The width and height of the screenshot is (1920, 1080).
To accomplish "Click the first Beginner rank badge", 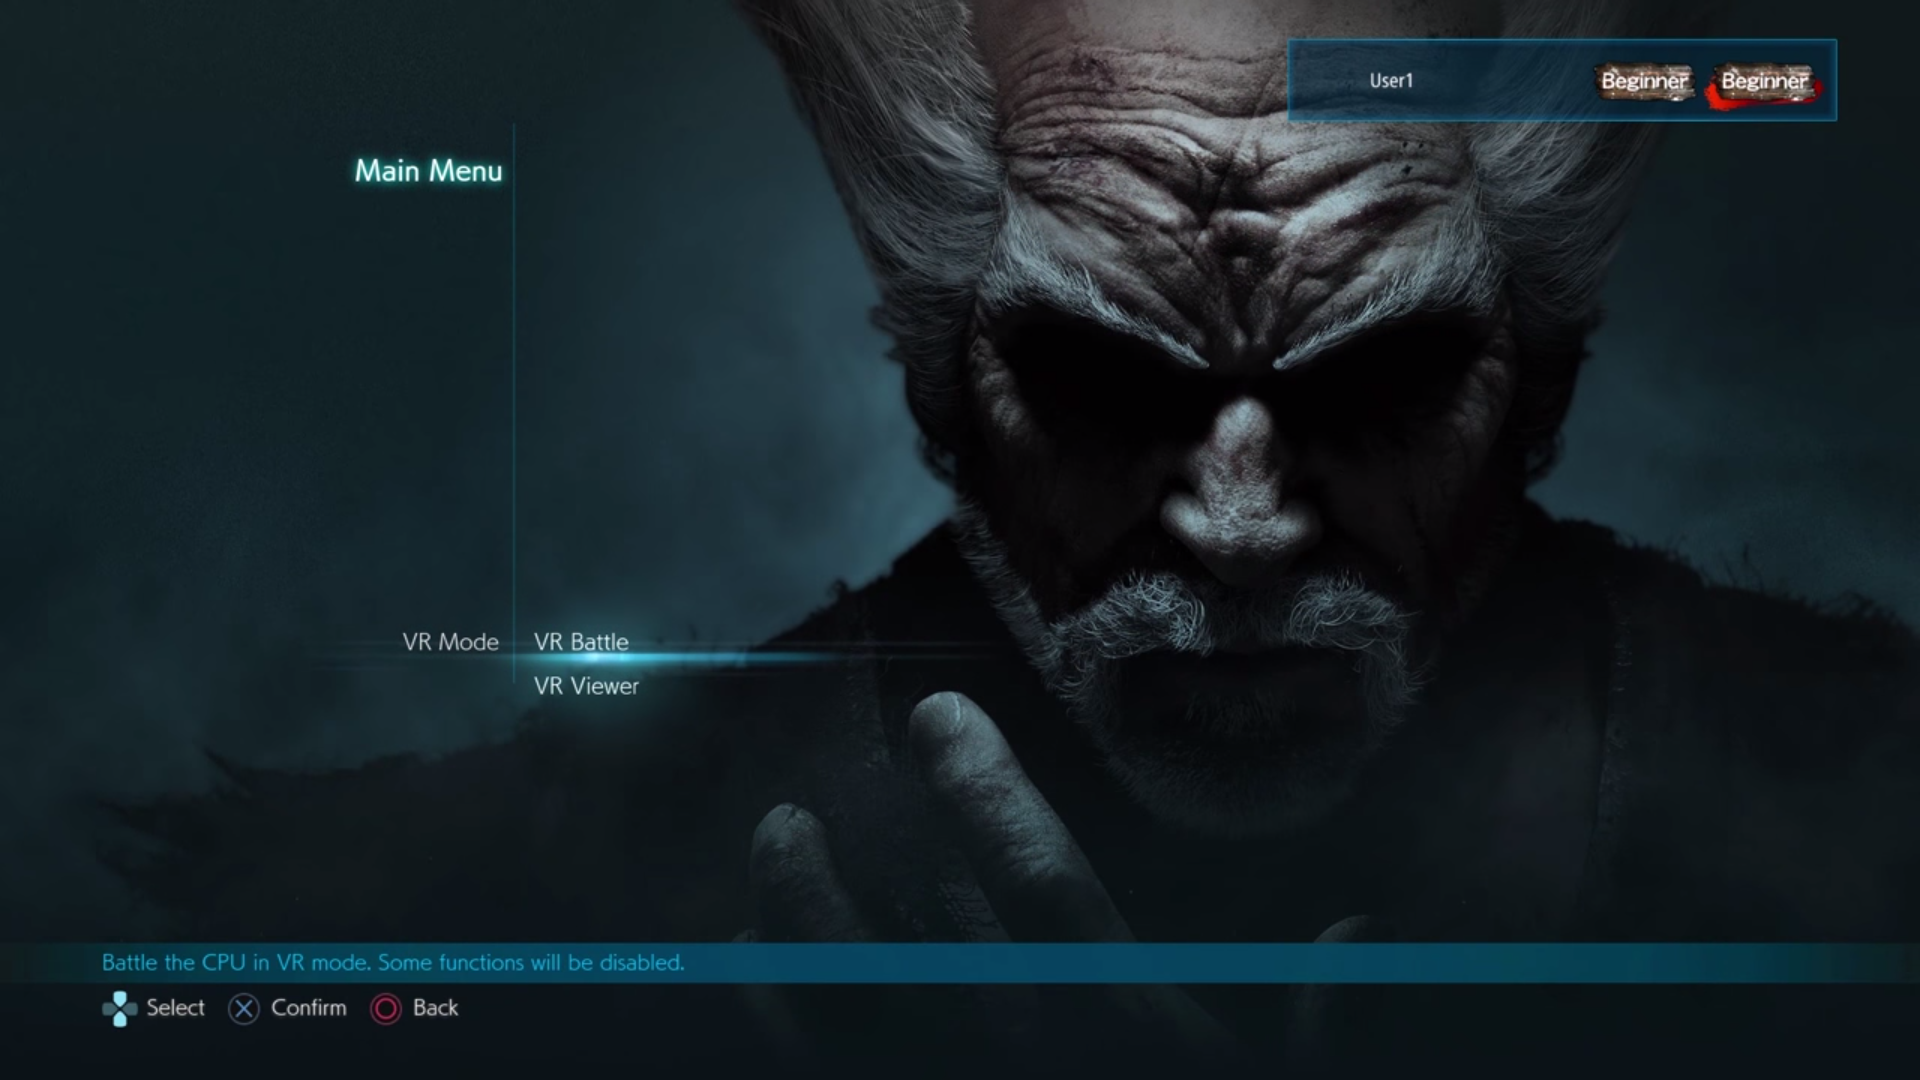I will point(1645,81).
